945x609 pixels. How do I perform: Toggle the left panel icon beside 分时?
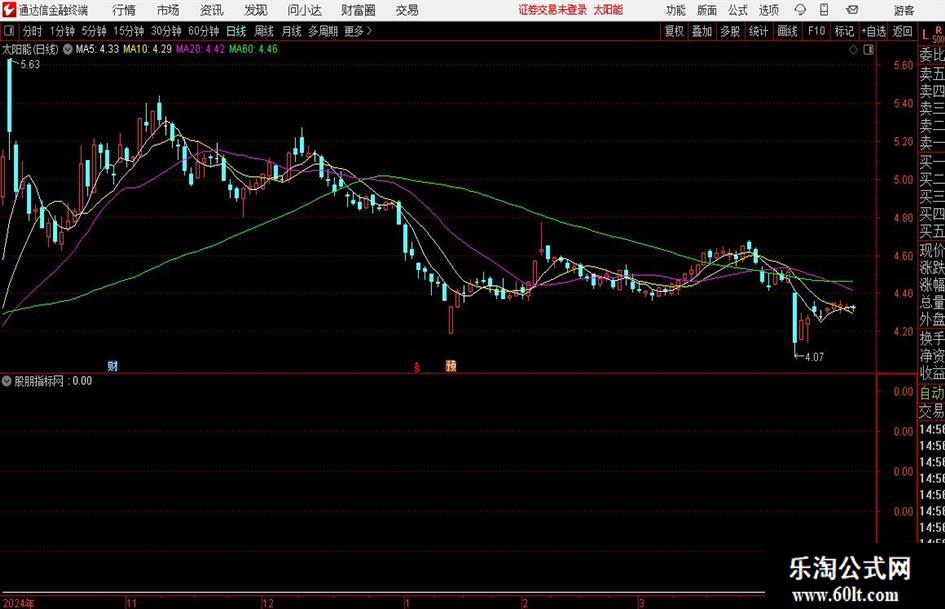(x=9, y=31)
